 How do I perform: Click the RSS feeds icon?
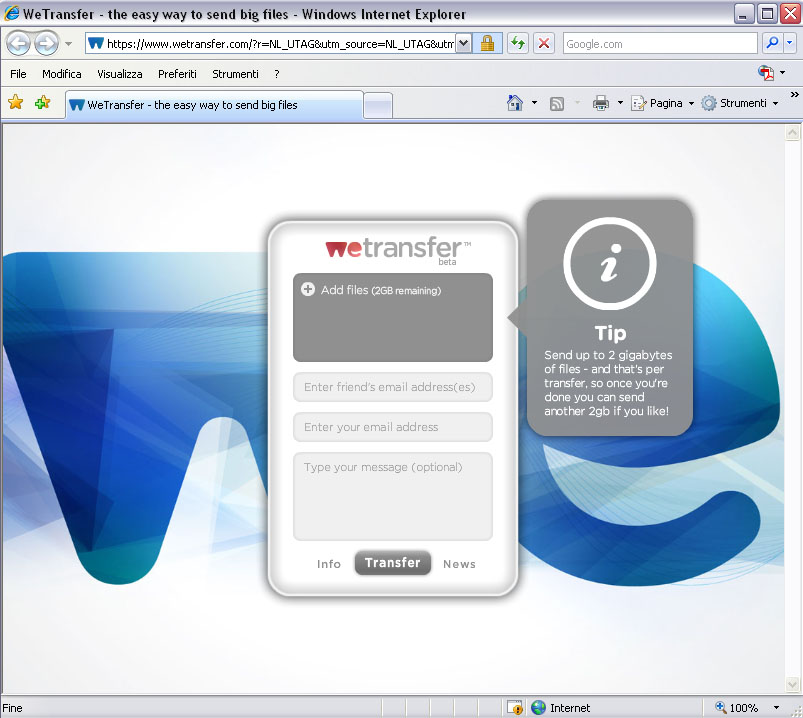557,103
